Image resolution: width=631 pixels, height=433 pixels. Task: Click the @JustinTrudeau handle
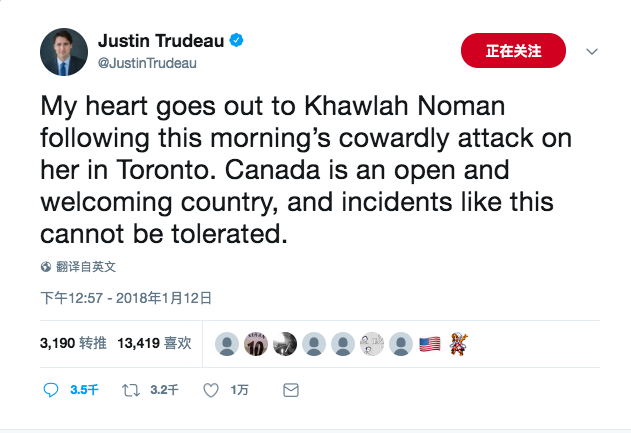(147, 63)
